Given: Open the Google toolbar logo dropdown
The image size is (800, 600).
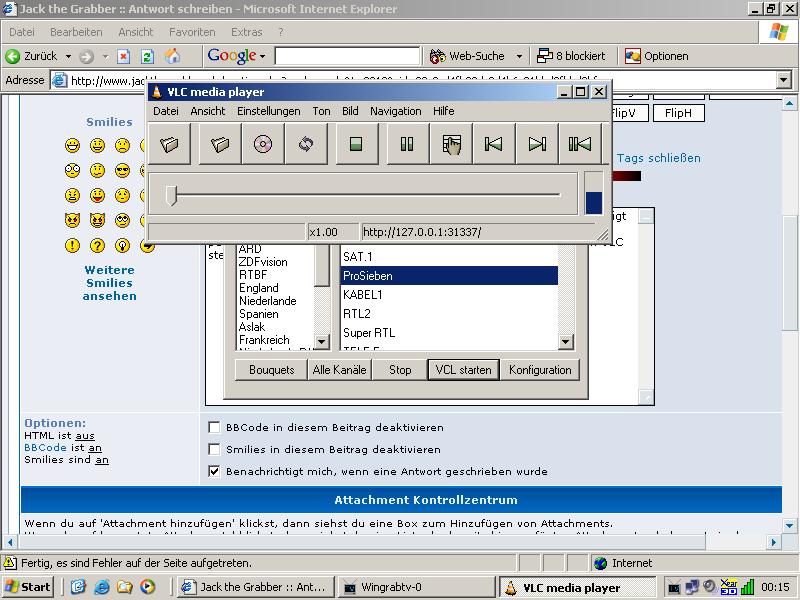Looking at the screenshot, I should [238, 56].
